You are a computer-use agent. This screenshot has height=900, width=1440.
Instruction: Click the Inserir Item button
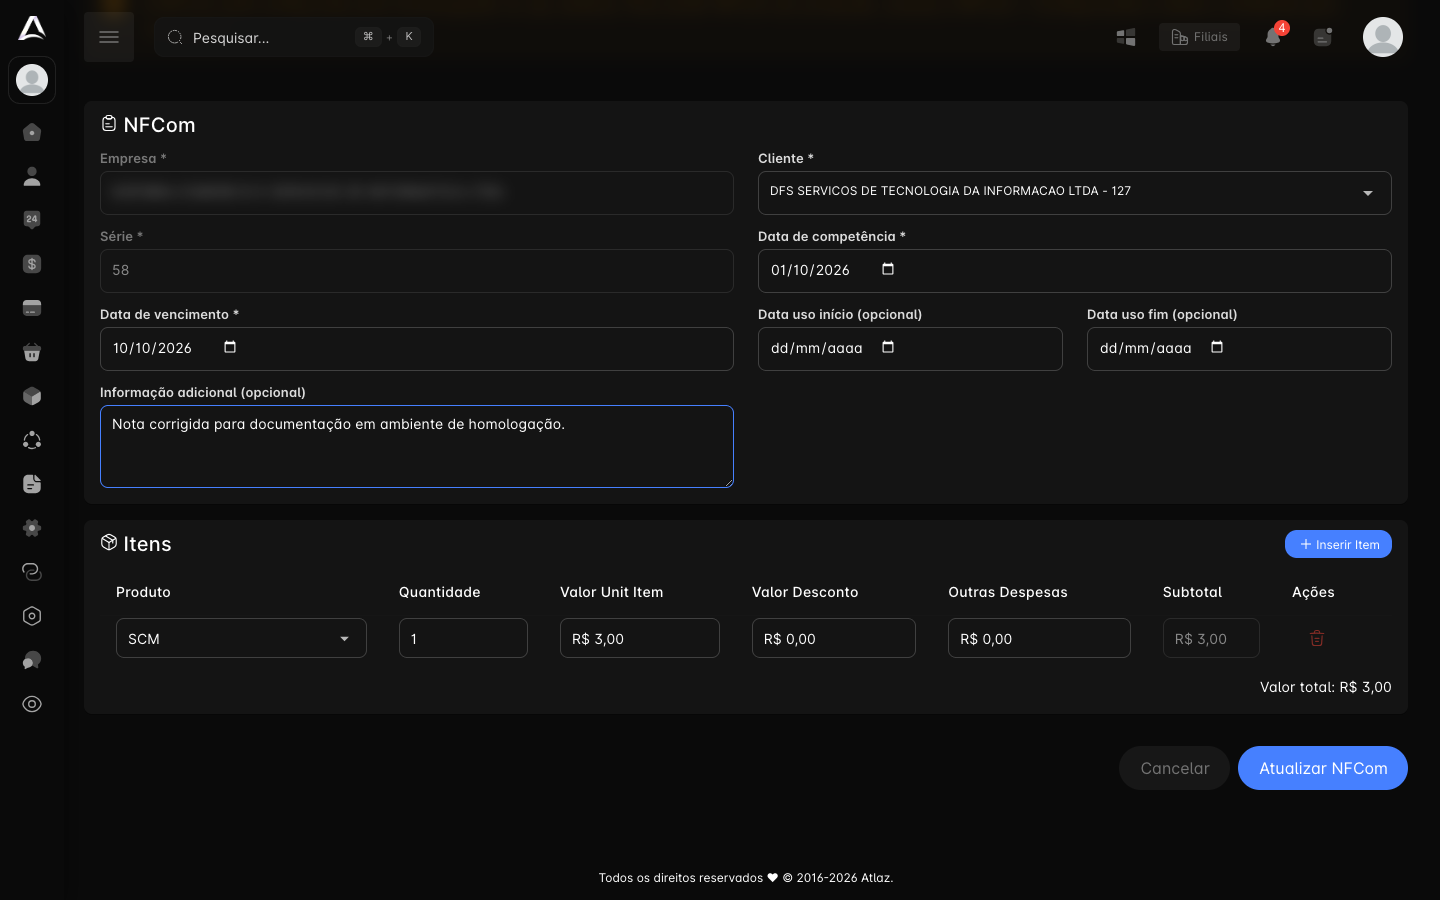1338,544
